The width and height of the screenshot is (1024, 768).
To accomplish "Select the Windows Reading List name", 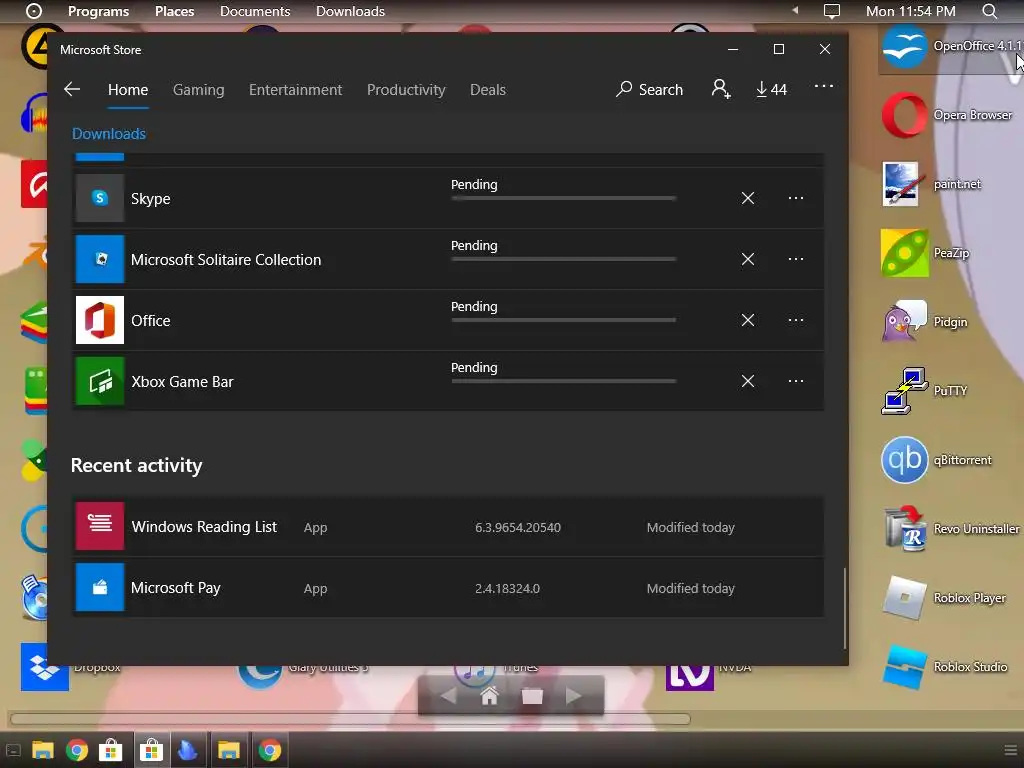I will click(204, 527).
